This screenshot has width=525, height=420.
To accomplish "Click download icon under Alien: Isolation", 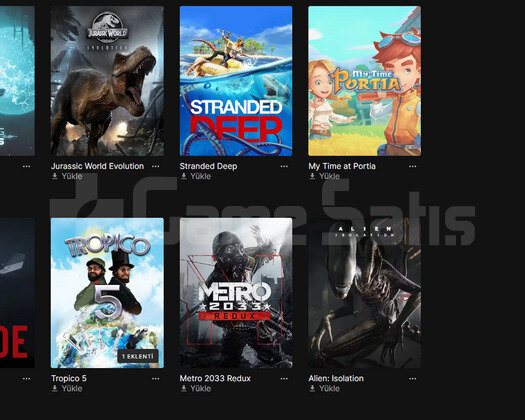I will coord(312,389).
